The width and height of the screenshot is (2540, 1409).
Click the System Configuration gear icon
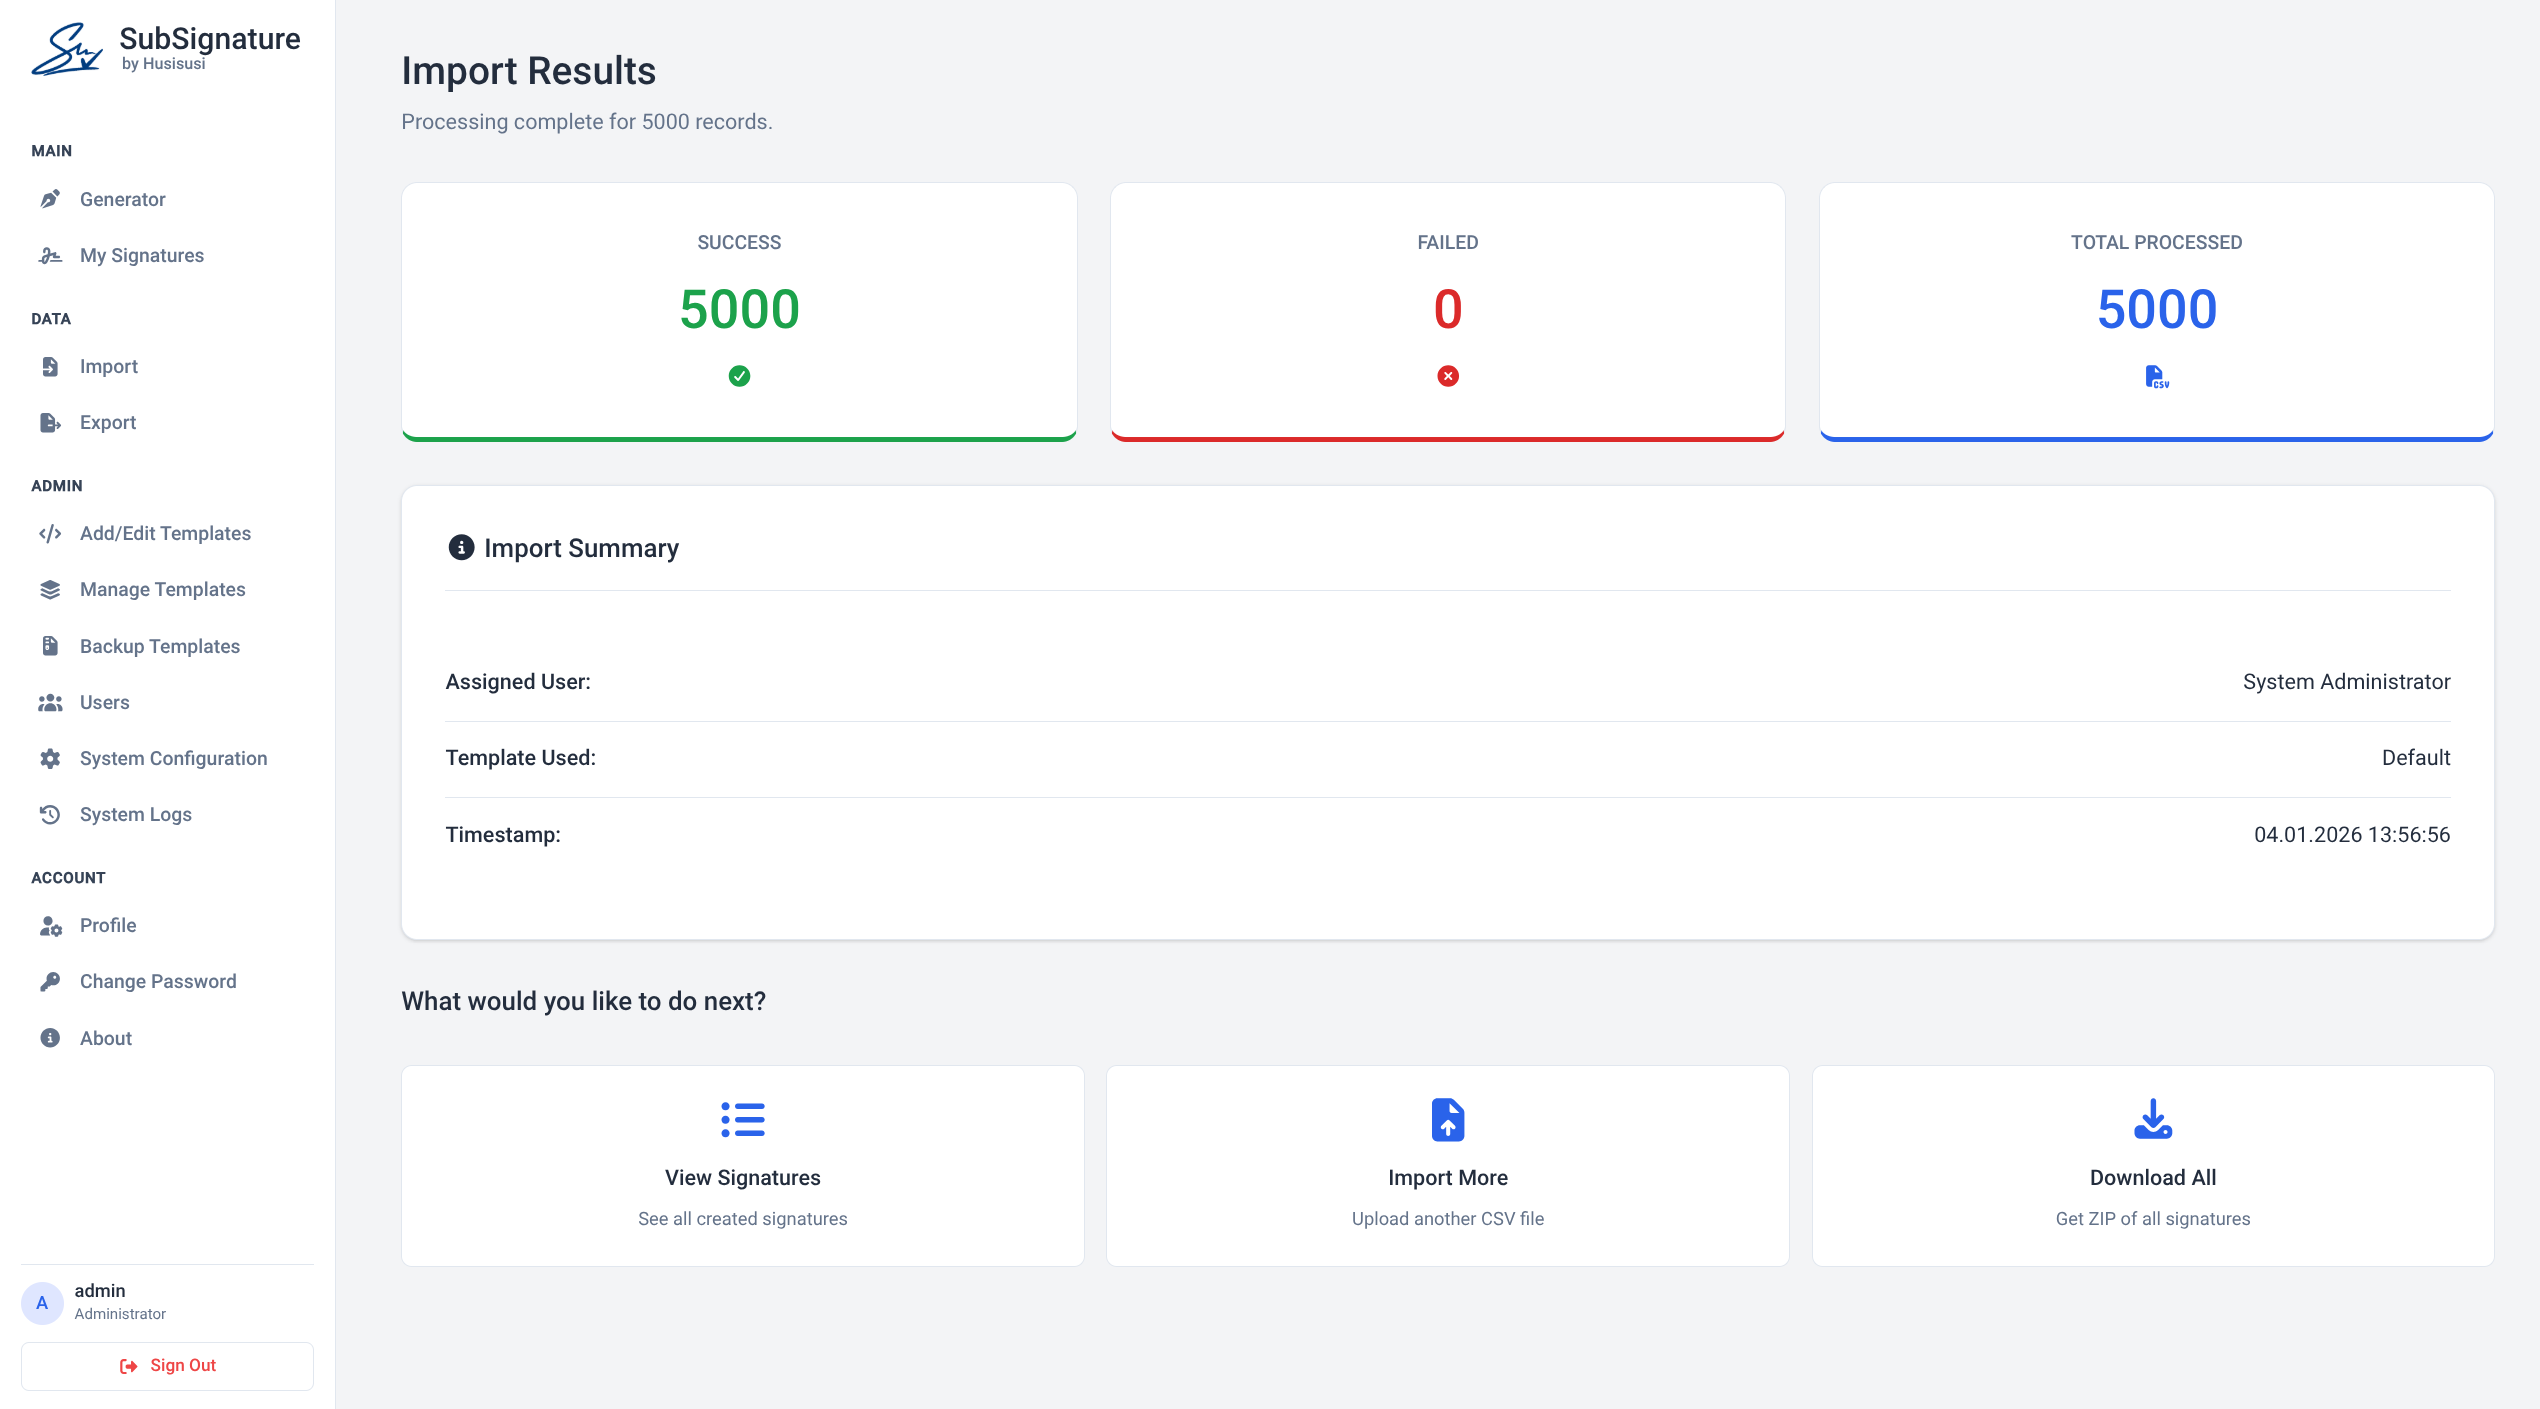coord(50,759)
